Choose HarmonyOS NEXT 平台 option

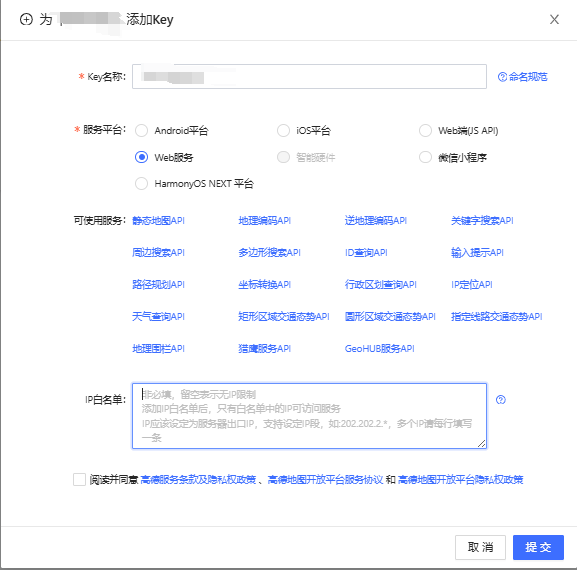pyautogui.click(x=142, y=183)
